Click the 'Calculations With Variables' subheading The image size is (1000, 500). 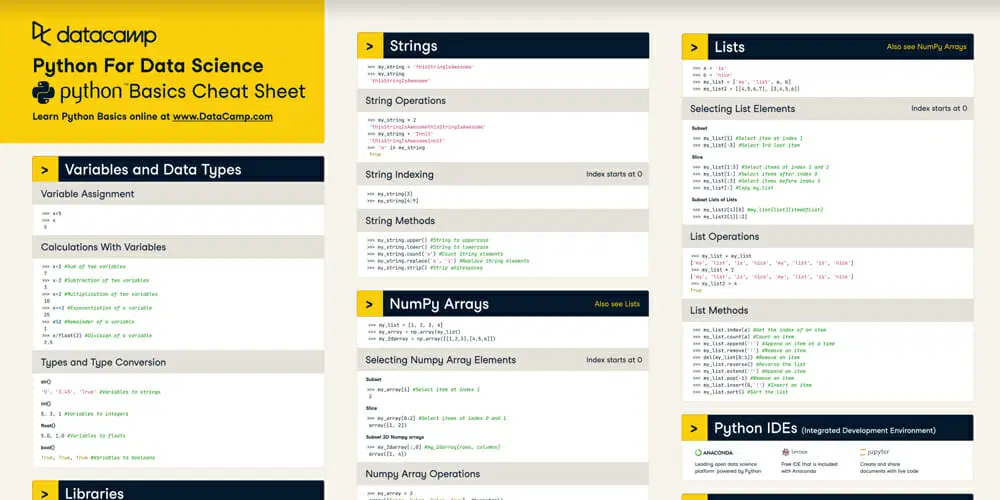[x=103, y=247]
